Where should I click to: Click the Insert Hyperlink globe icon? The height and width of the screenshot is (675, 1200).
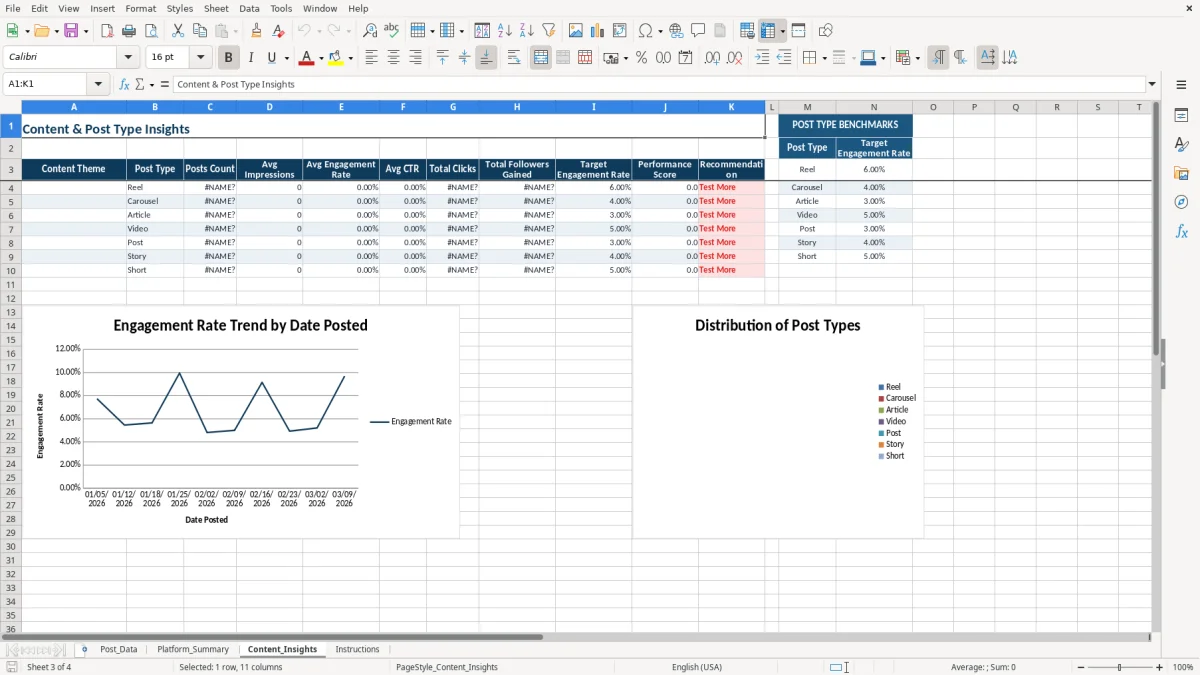pyautogui.click(x=676, y=31)
